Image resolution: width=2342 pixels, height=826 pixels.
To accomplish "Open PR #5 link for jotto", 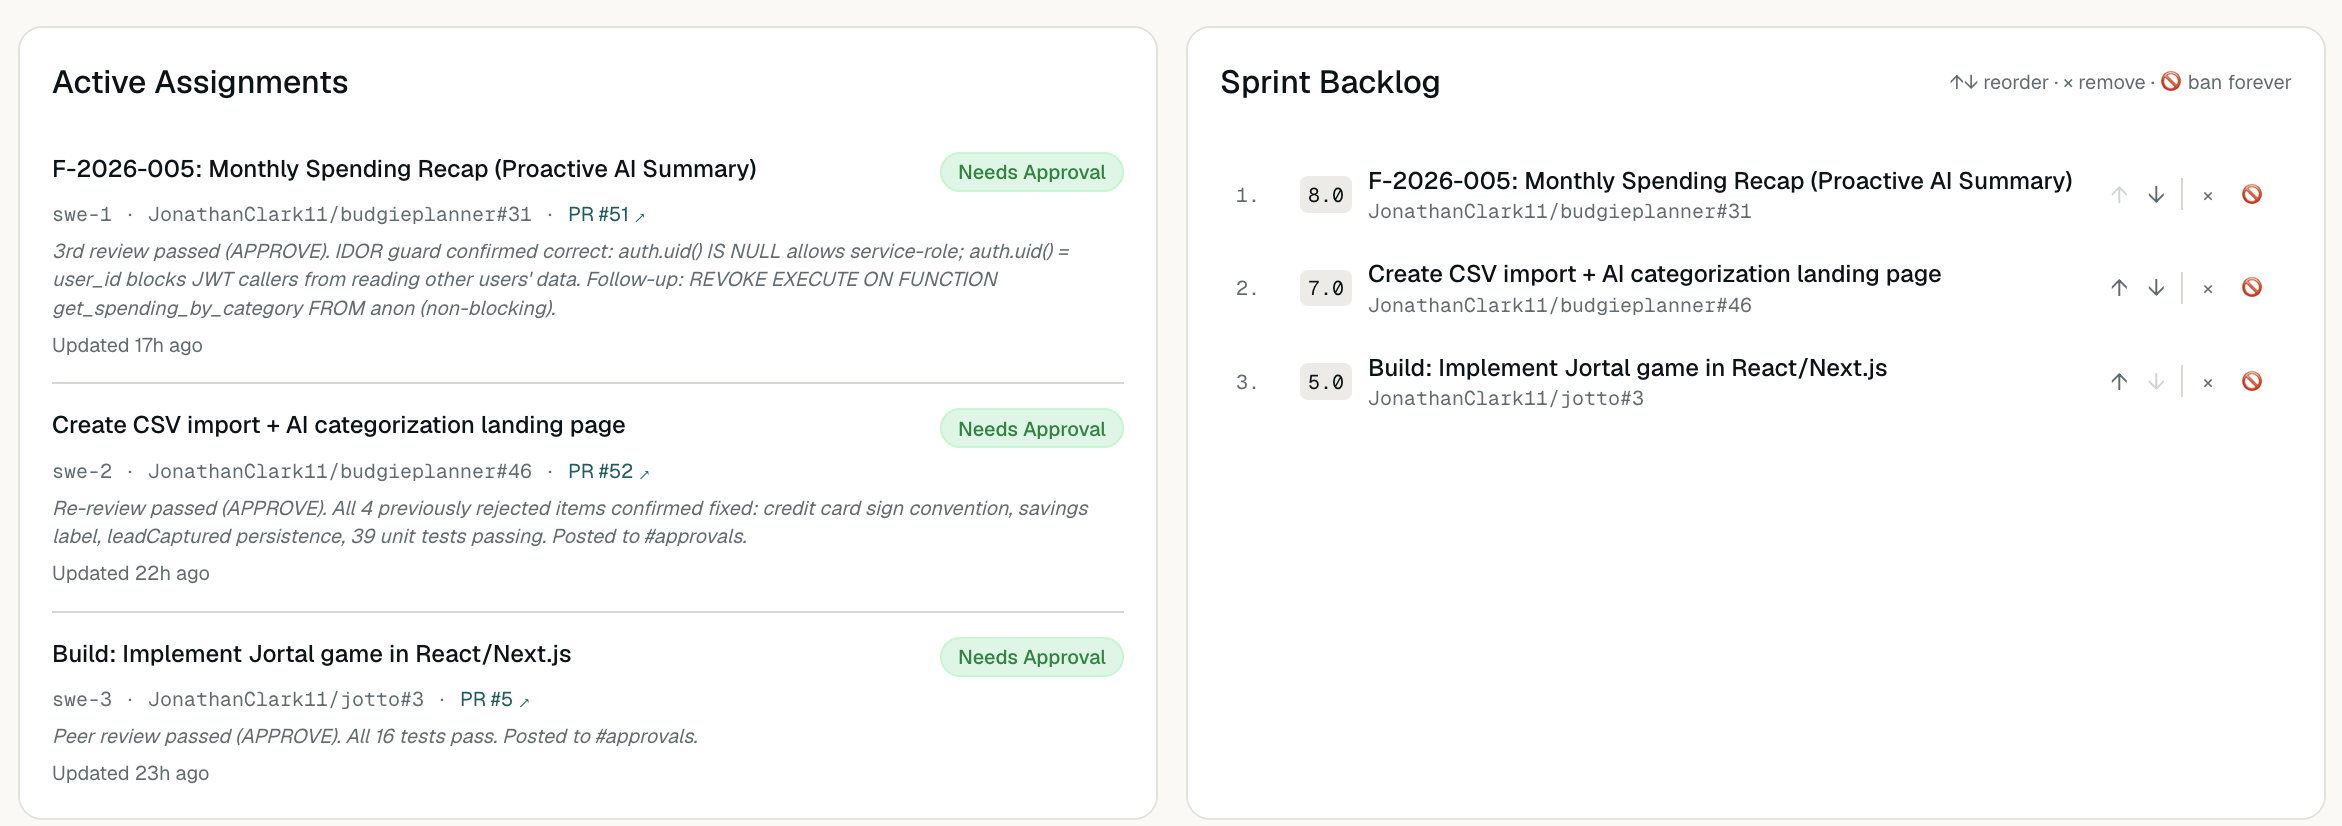I will tap(494, 700).
